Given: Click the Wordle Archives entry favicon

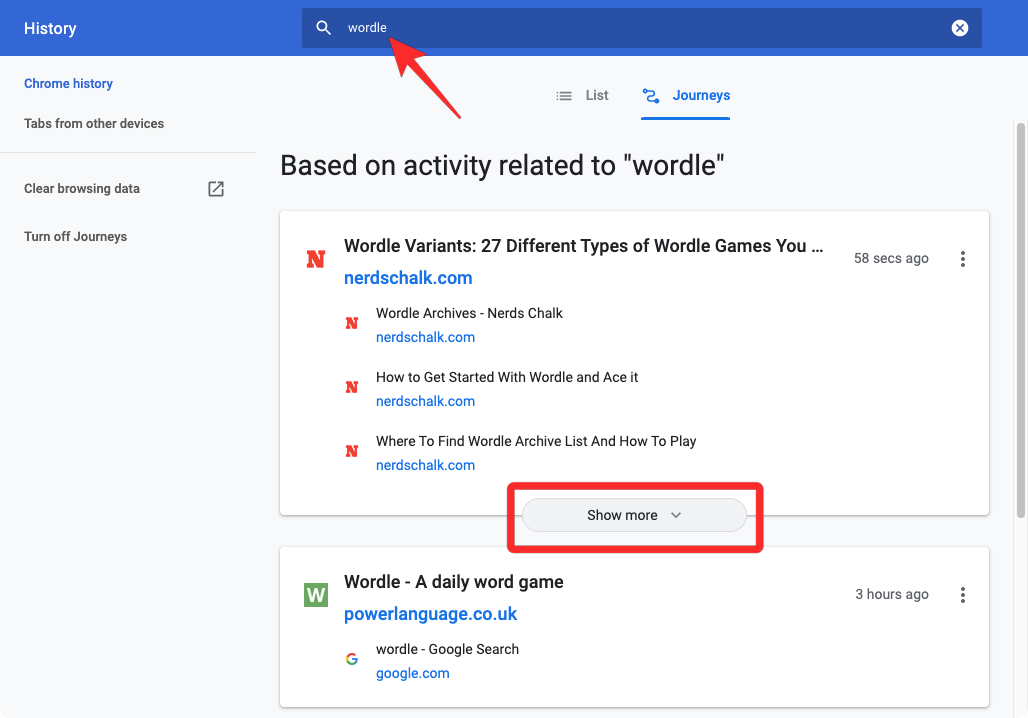Looking at the screenshot, I should pos(352,323).
